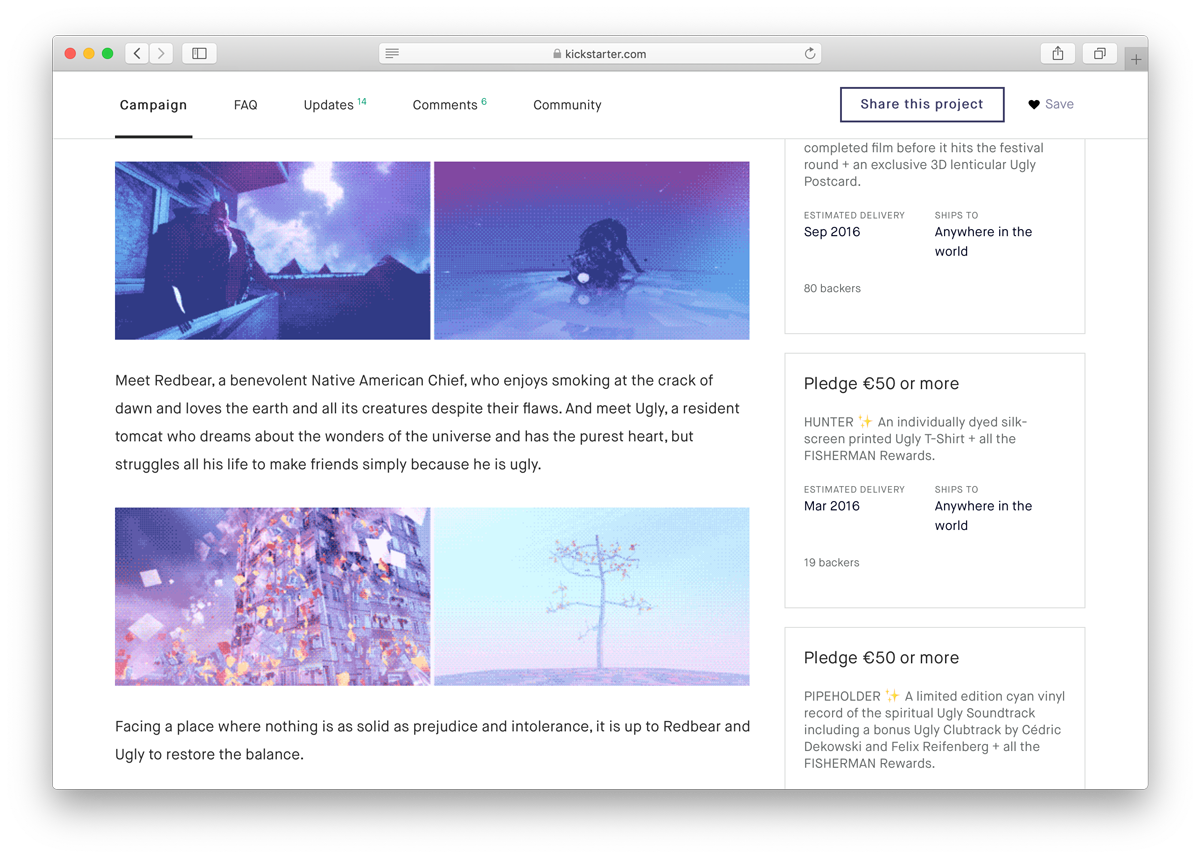
Task: Show all tabs overview icon
Action: [1099, 54]
